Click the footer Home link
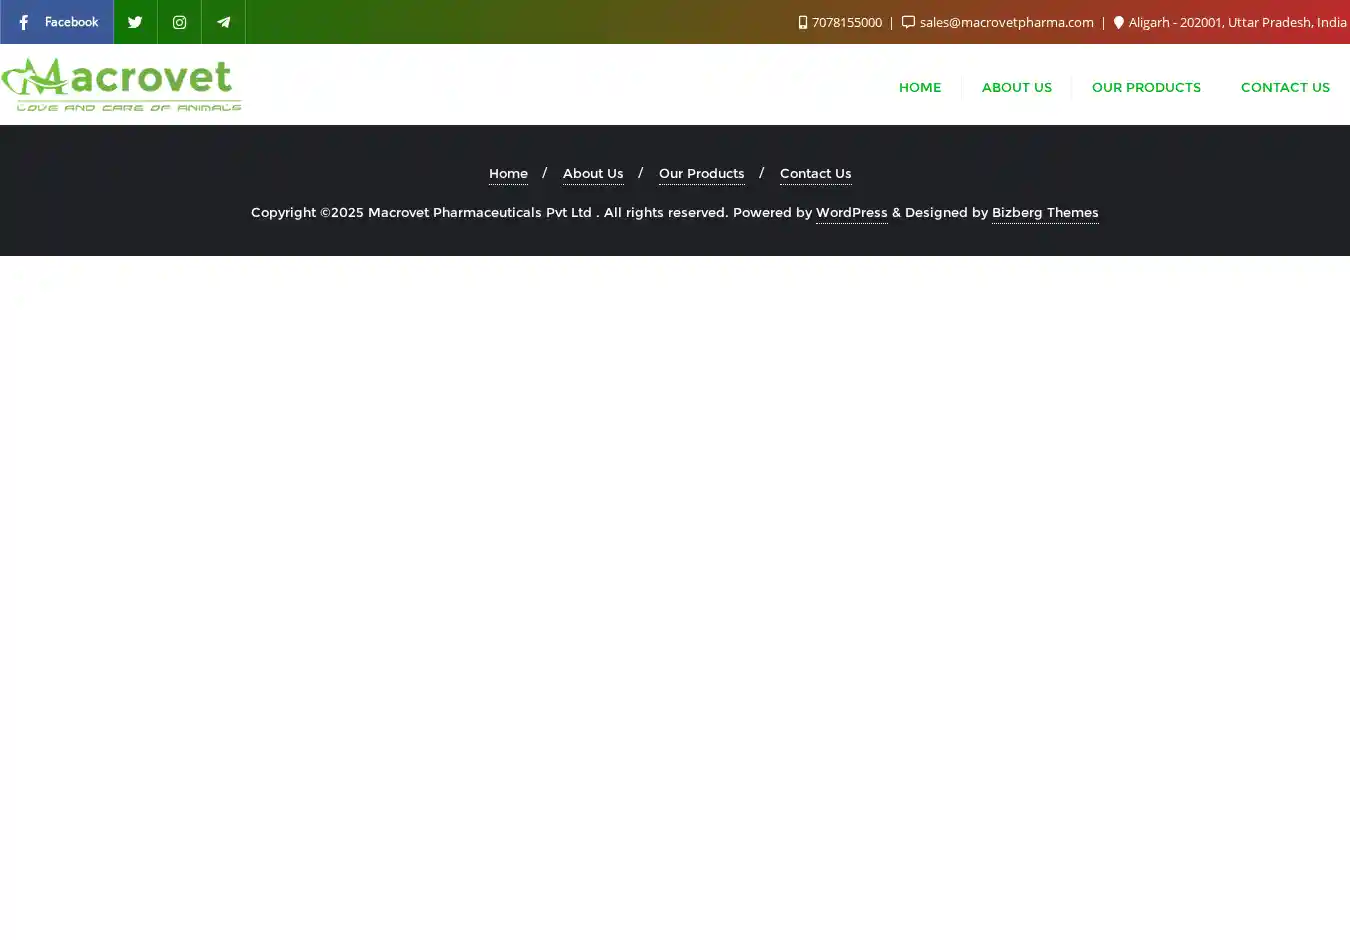Image resolution: width=1350 pixels, height=940 pixels. [508, 173]
